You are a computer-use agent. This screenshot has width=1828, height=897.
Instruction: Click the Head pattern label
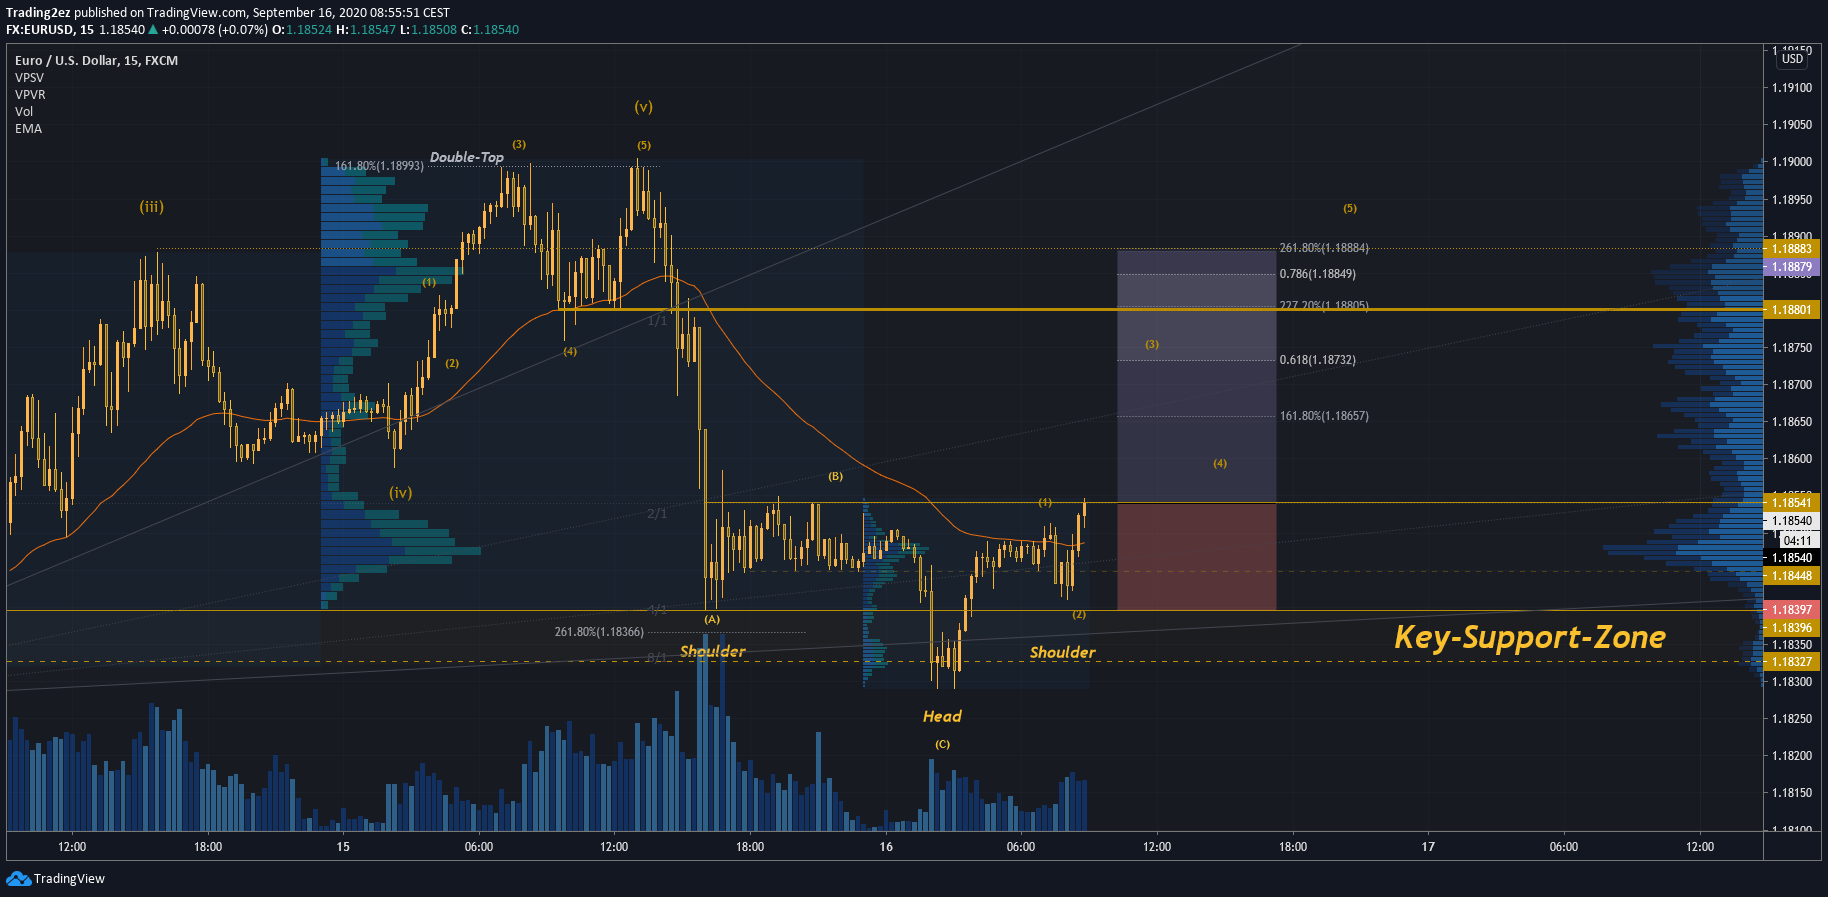click(x=942, y=716)
